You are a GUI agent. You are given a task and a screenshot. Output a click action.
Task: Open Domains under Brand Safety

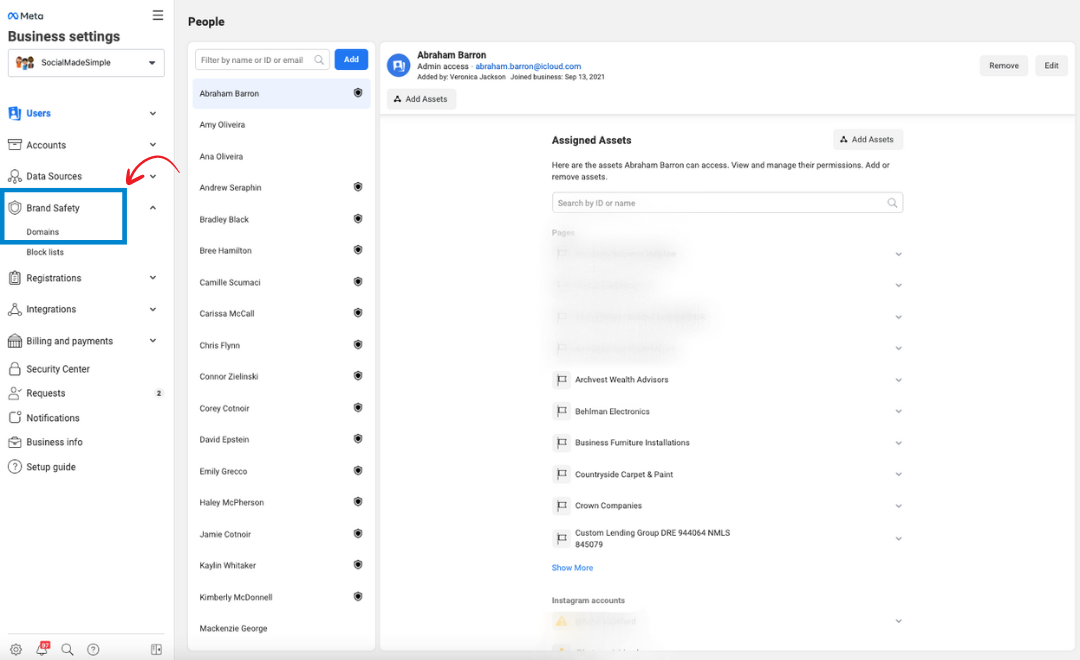pyautogui.click(x=43, y=232)
